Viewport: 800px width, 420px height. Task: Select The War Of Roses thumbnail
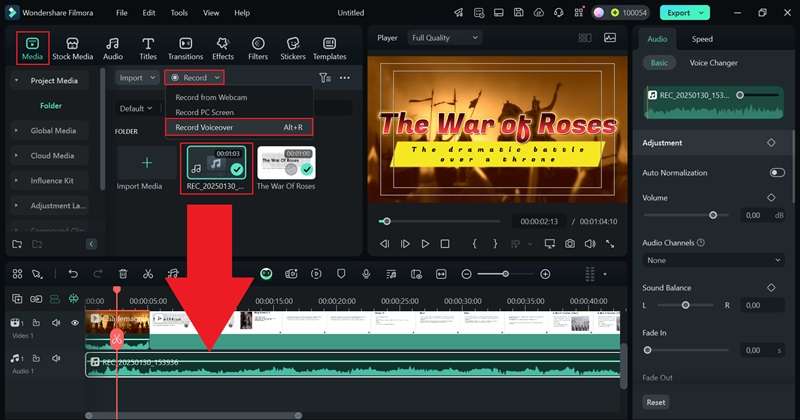coord(286,163)
